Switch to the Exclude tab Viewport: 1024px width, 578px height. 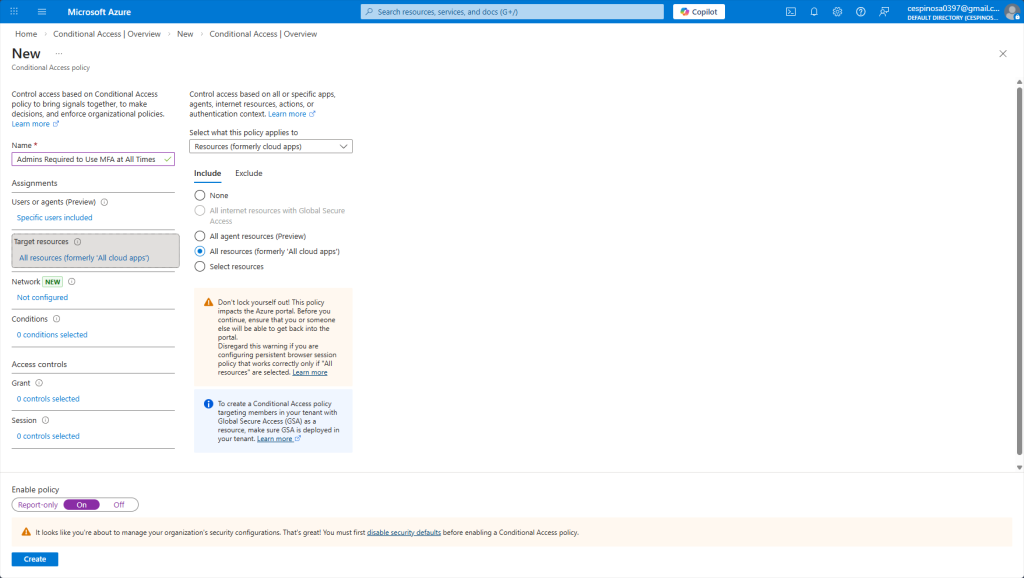pyautogui.click(x=248, y=174)
